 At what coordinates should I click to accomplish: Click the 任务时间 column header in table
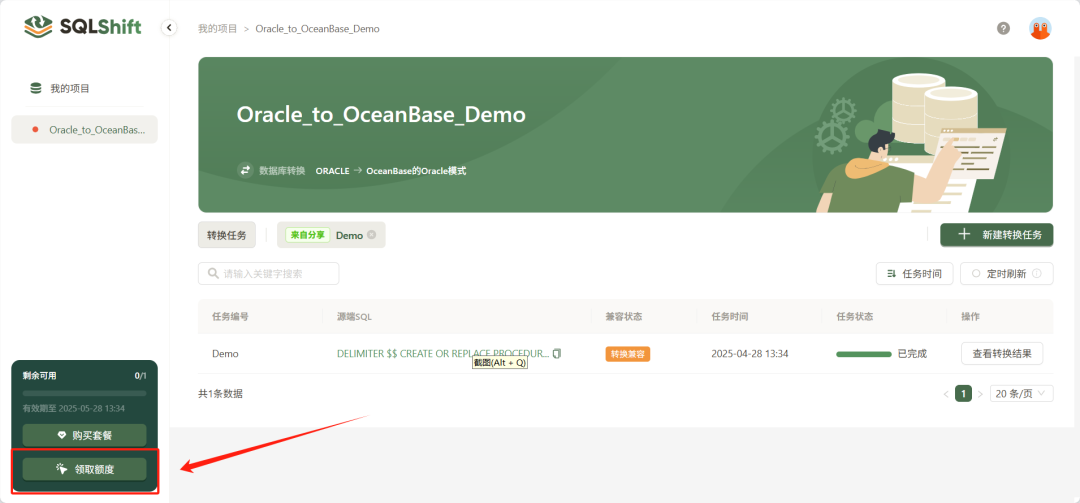pyautogui.click(x=729, y=317)
